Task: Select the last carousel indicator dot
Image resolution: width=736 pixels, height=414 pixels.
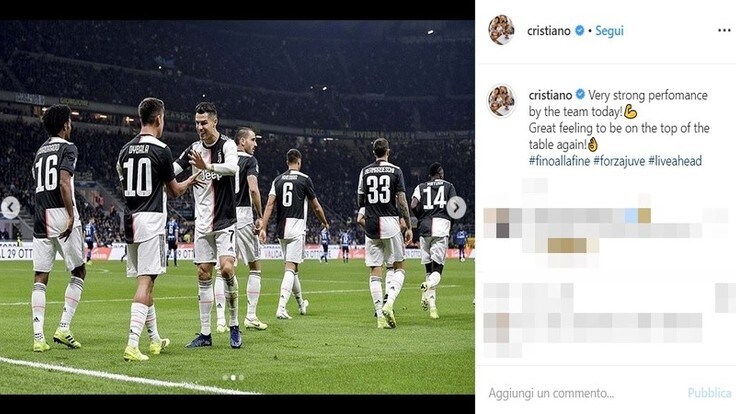Action: (x=241, y=377)
